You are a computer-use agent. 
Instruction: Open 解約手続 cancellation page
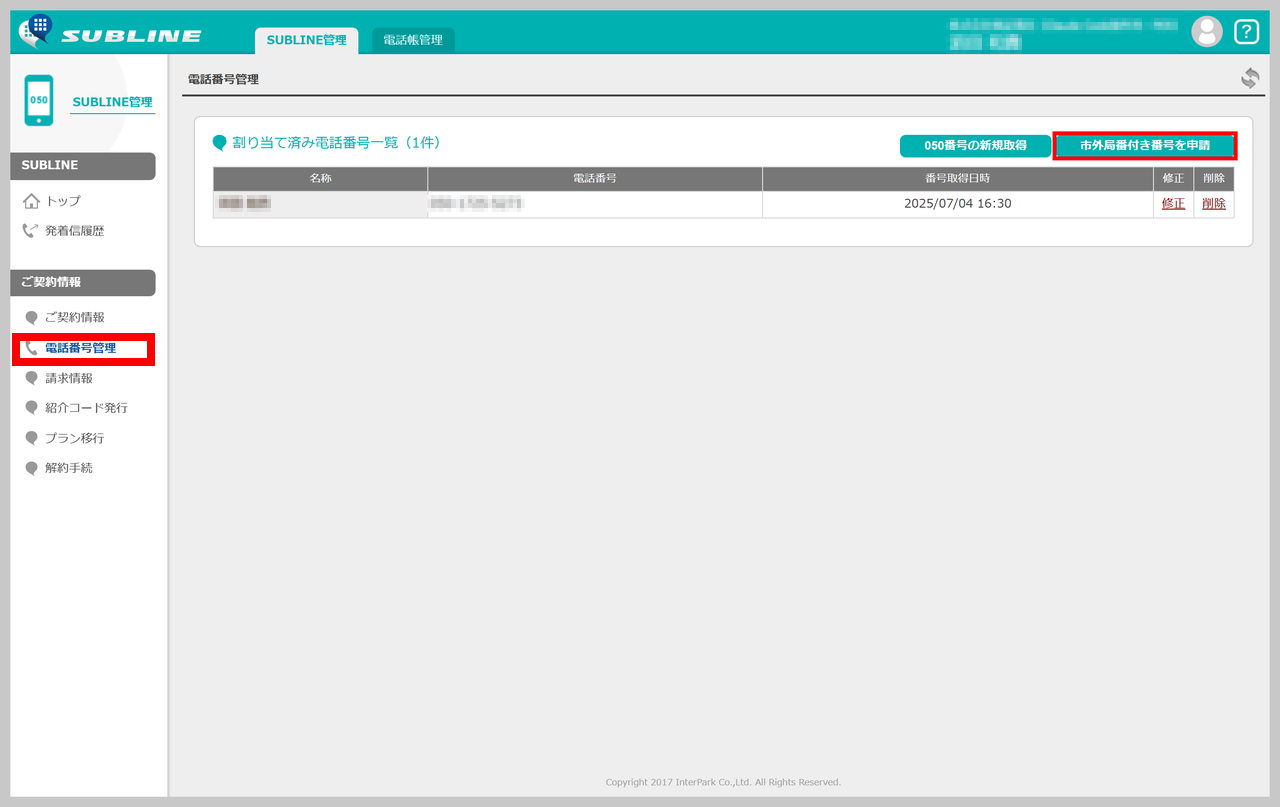click(x=69, y=468)
